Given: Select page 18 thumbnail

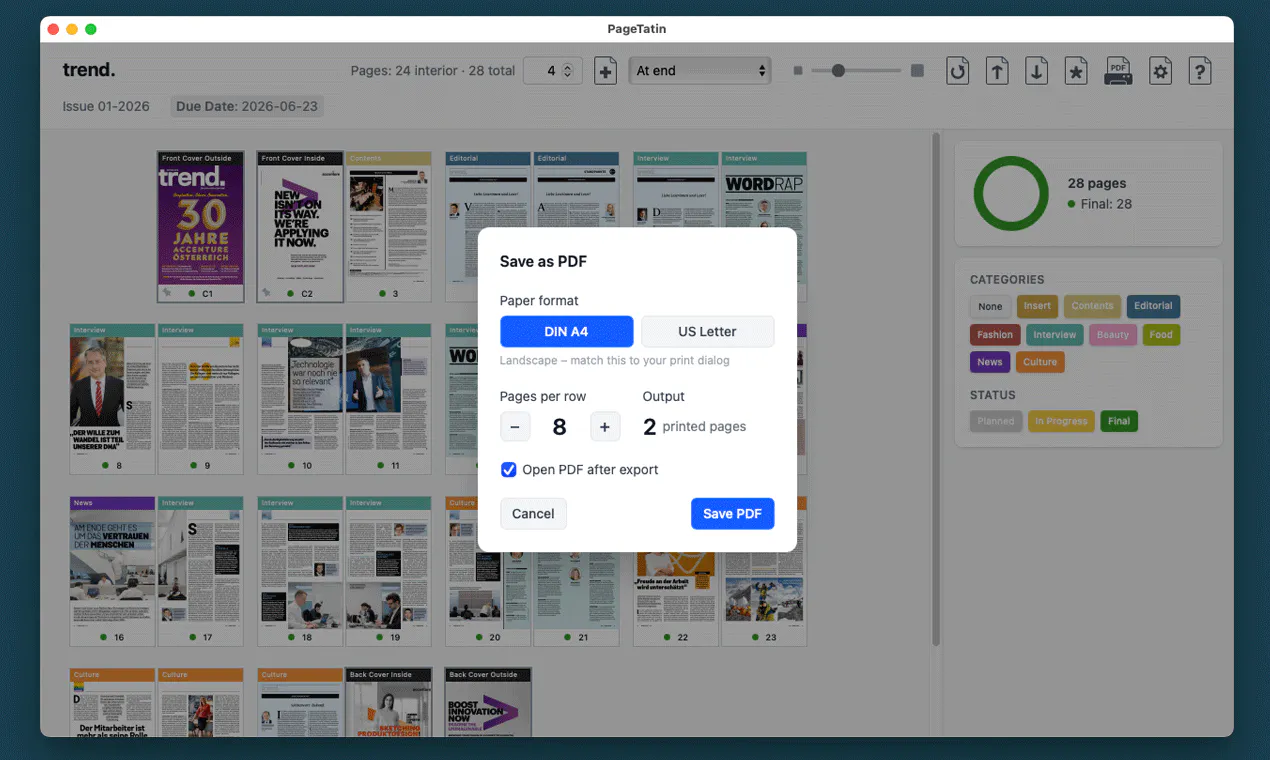Looking at the screenshot, I should 300,571.
